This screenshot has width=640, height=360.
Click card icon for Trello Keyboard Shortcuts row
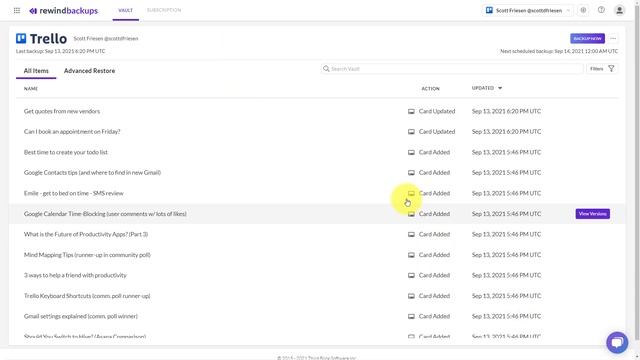pyautogui.click(x=411, y=296)
